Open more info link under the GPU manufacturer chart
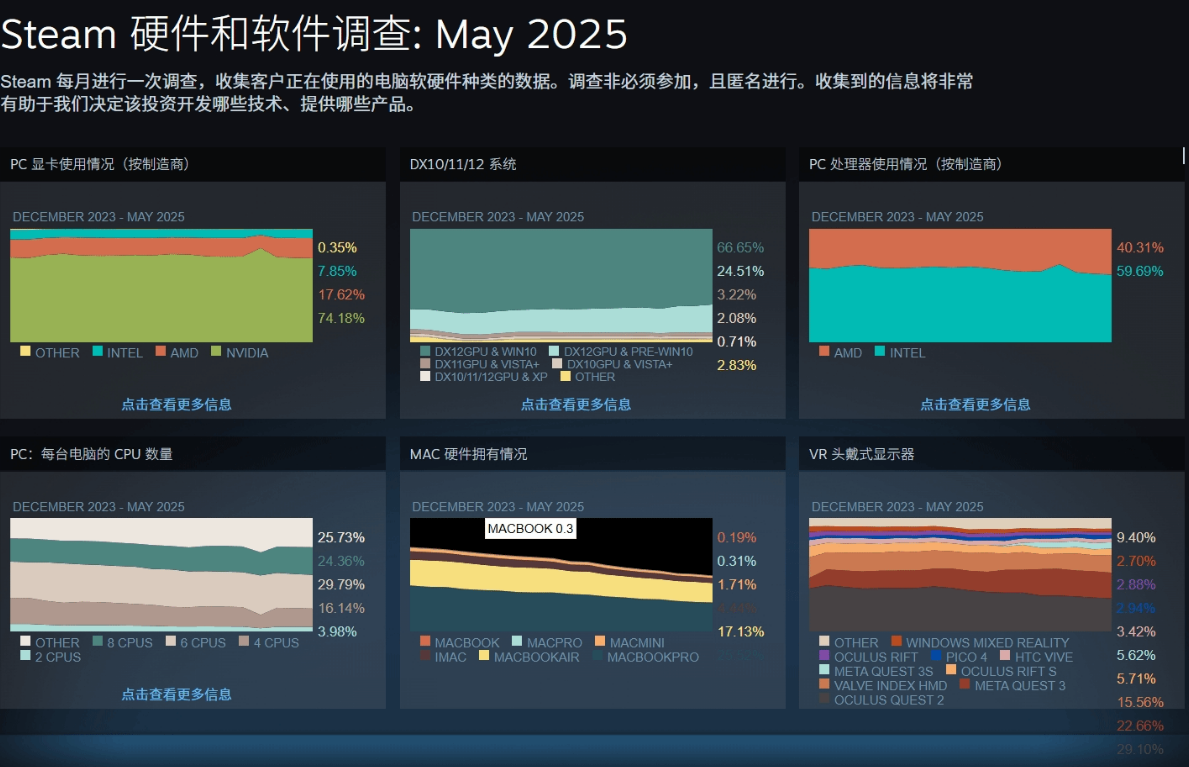 pos(177,404)
